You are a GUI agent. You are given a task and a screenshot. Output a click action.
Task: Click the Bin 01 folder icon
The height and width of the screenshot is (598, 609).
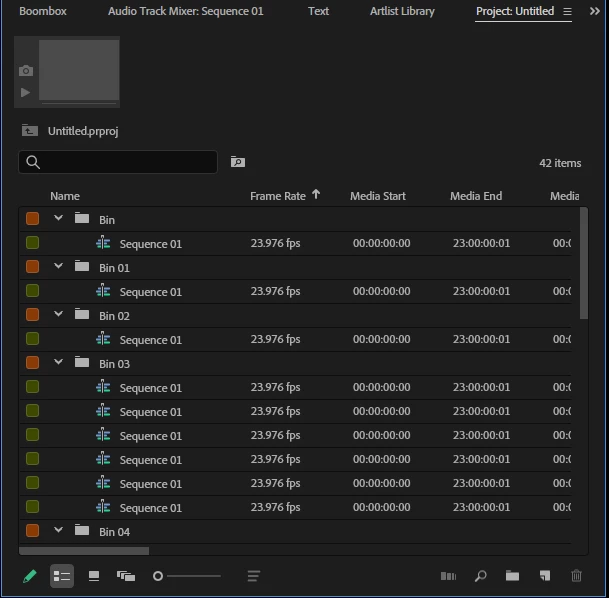82,266
